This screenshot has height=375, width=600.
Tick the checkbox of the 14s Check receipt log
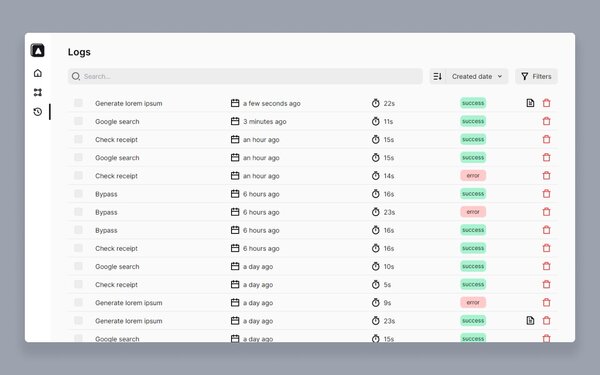pos(78,175)
